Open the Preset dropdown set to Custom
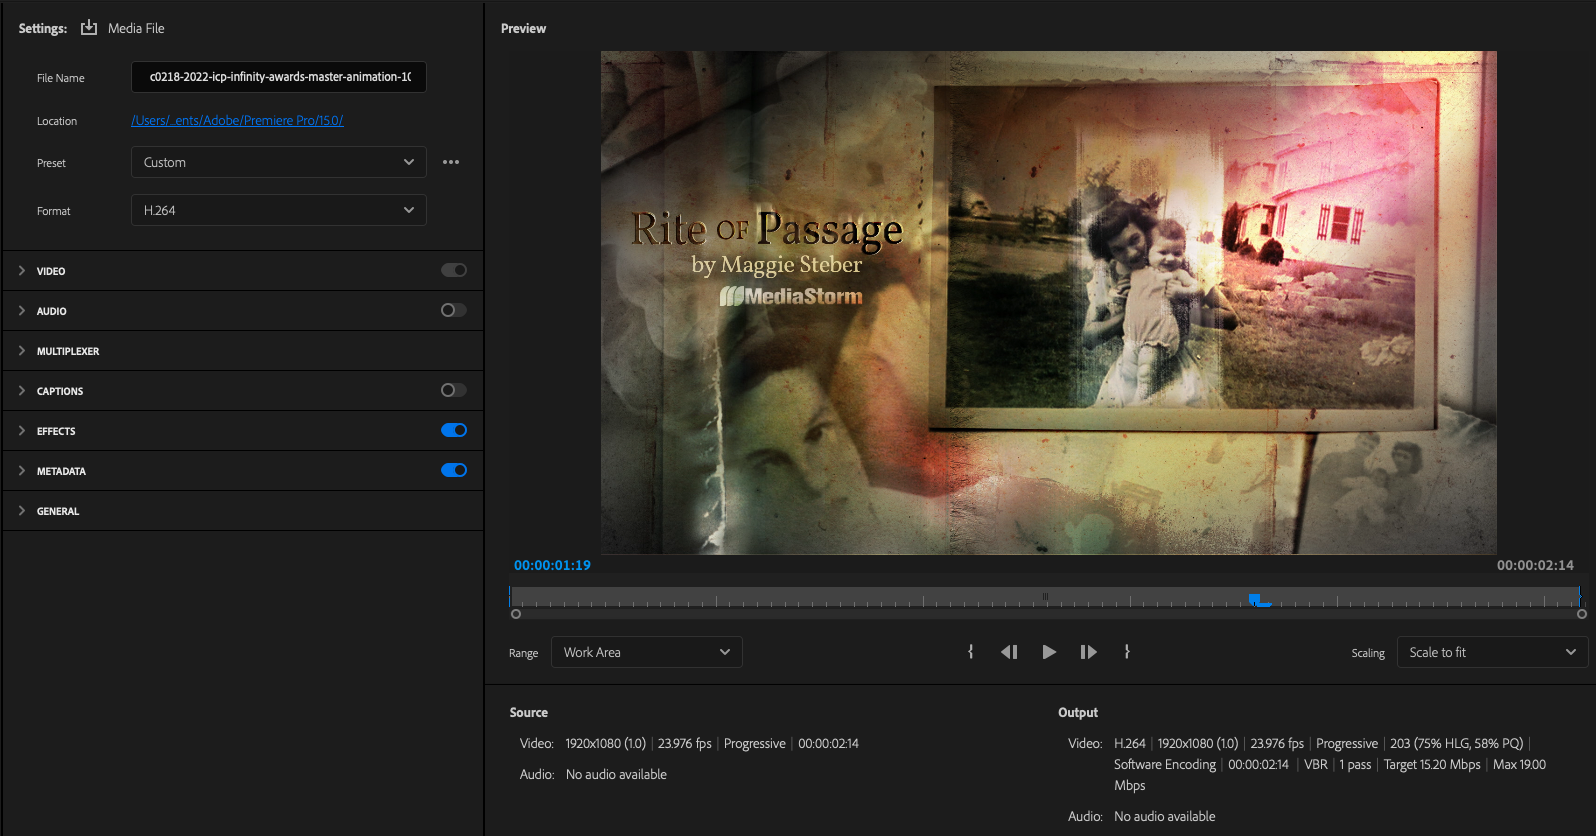The height and width of the screenshot is (836, 1596). 279,162
